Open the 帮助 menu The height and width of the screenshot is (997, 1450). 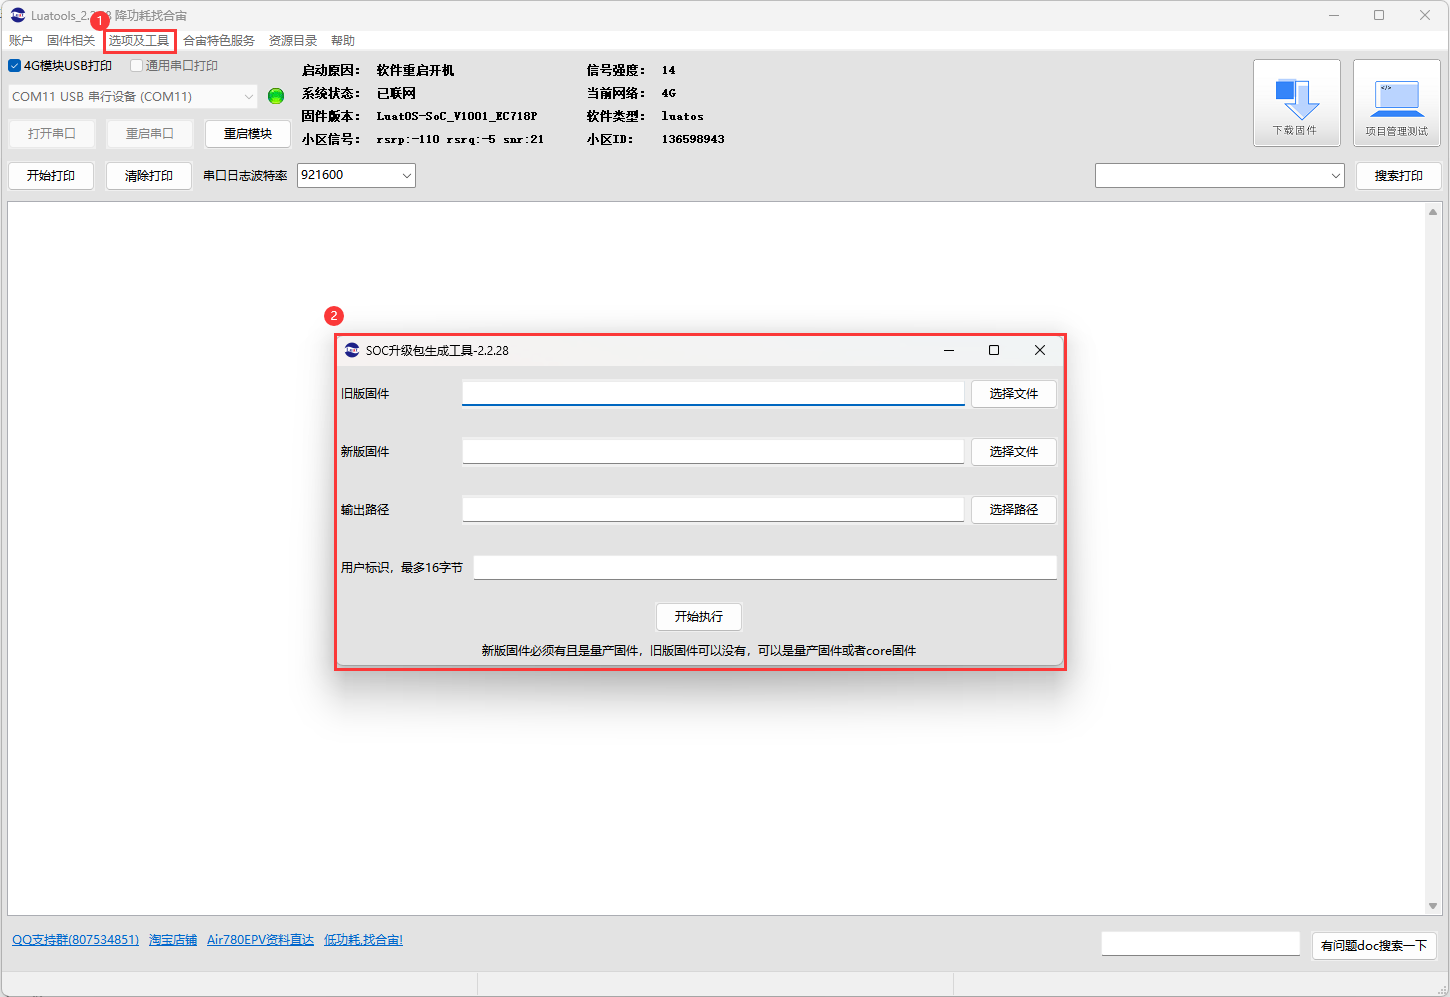pos(343,41)
